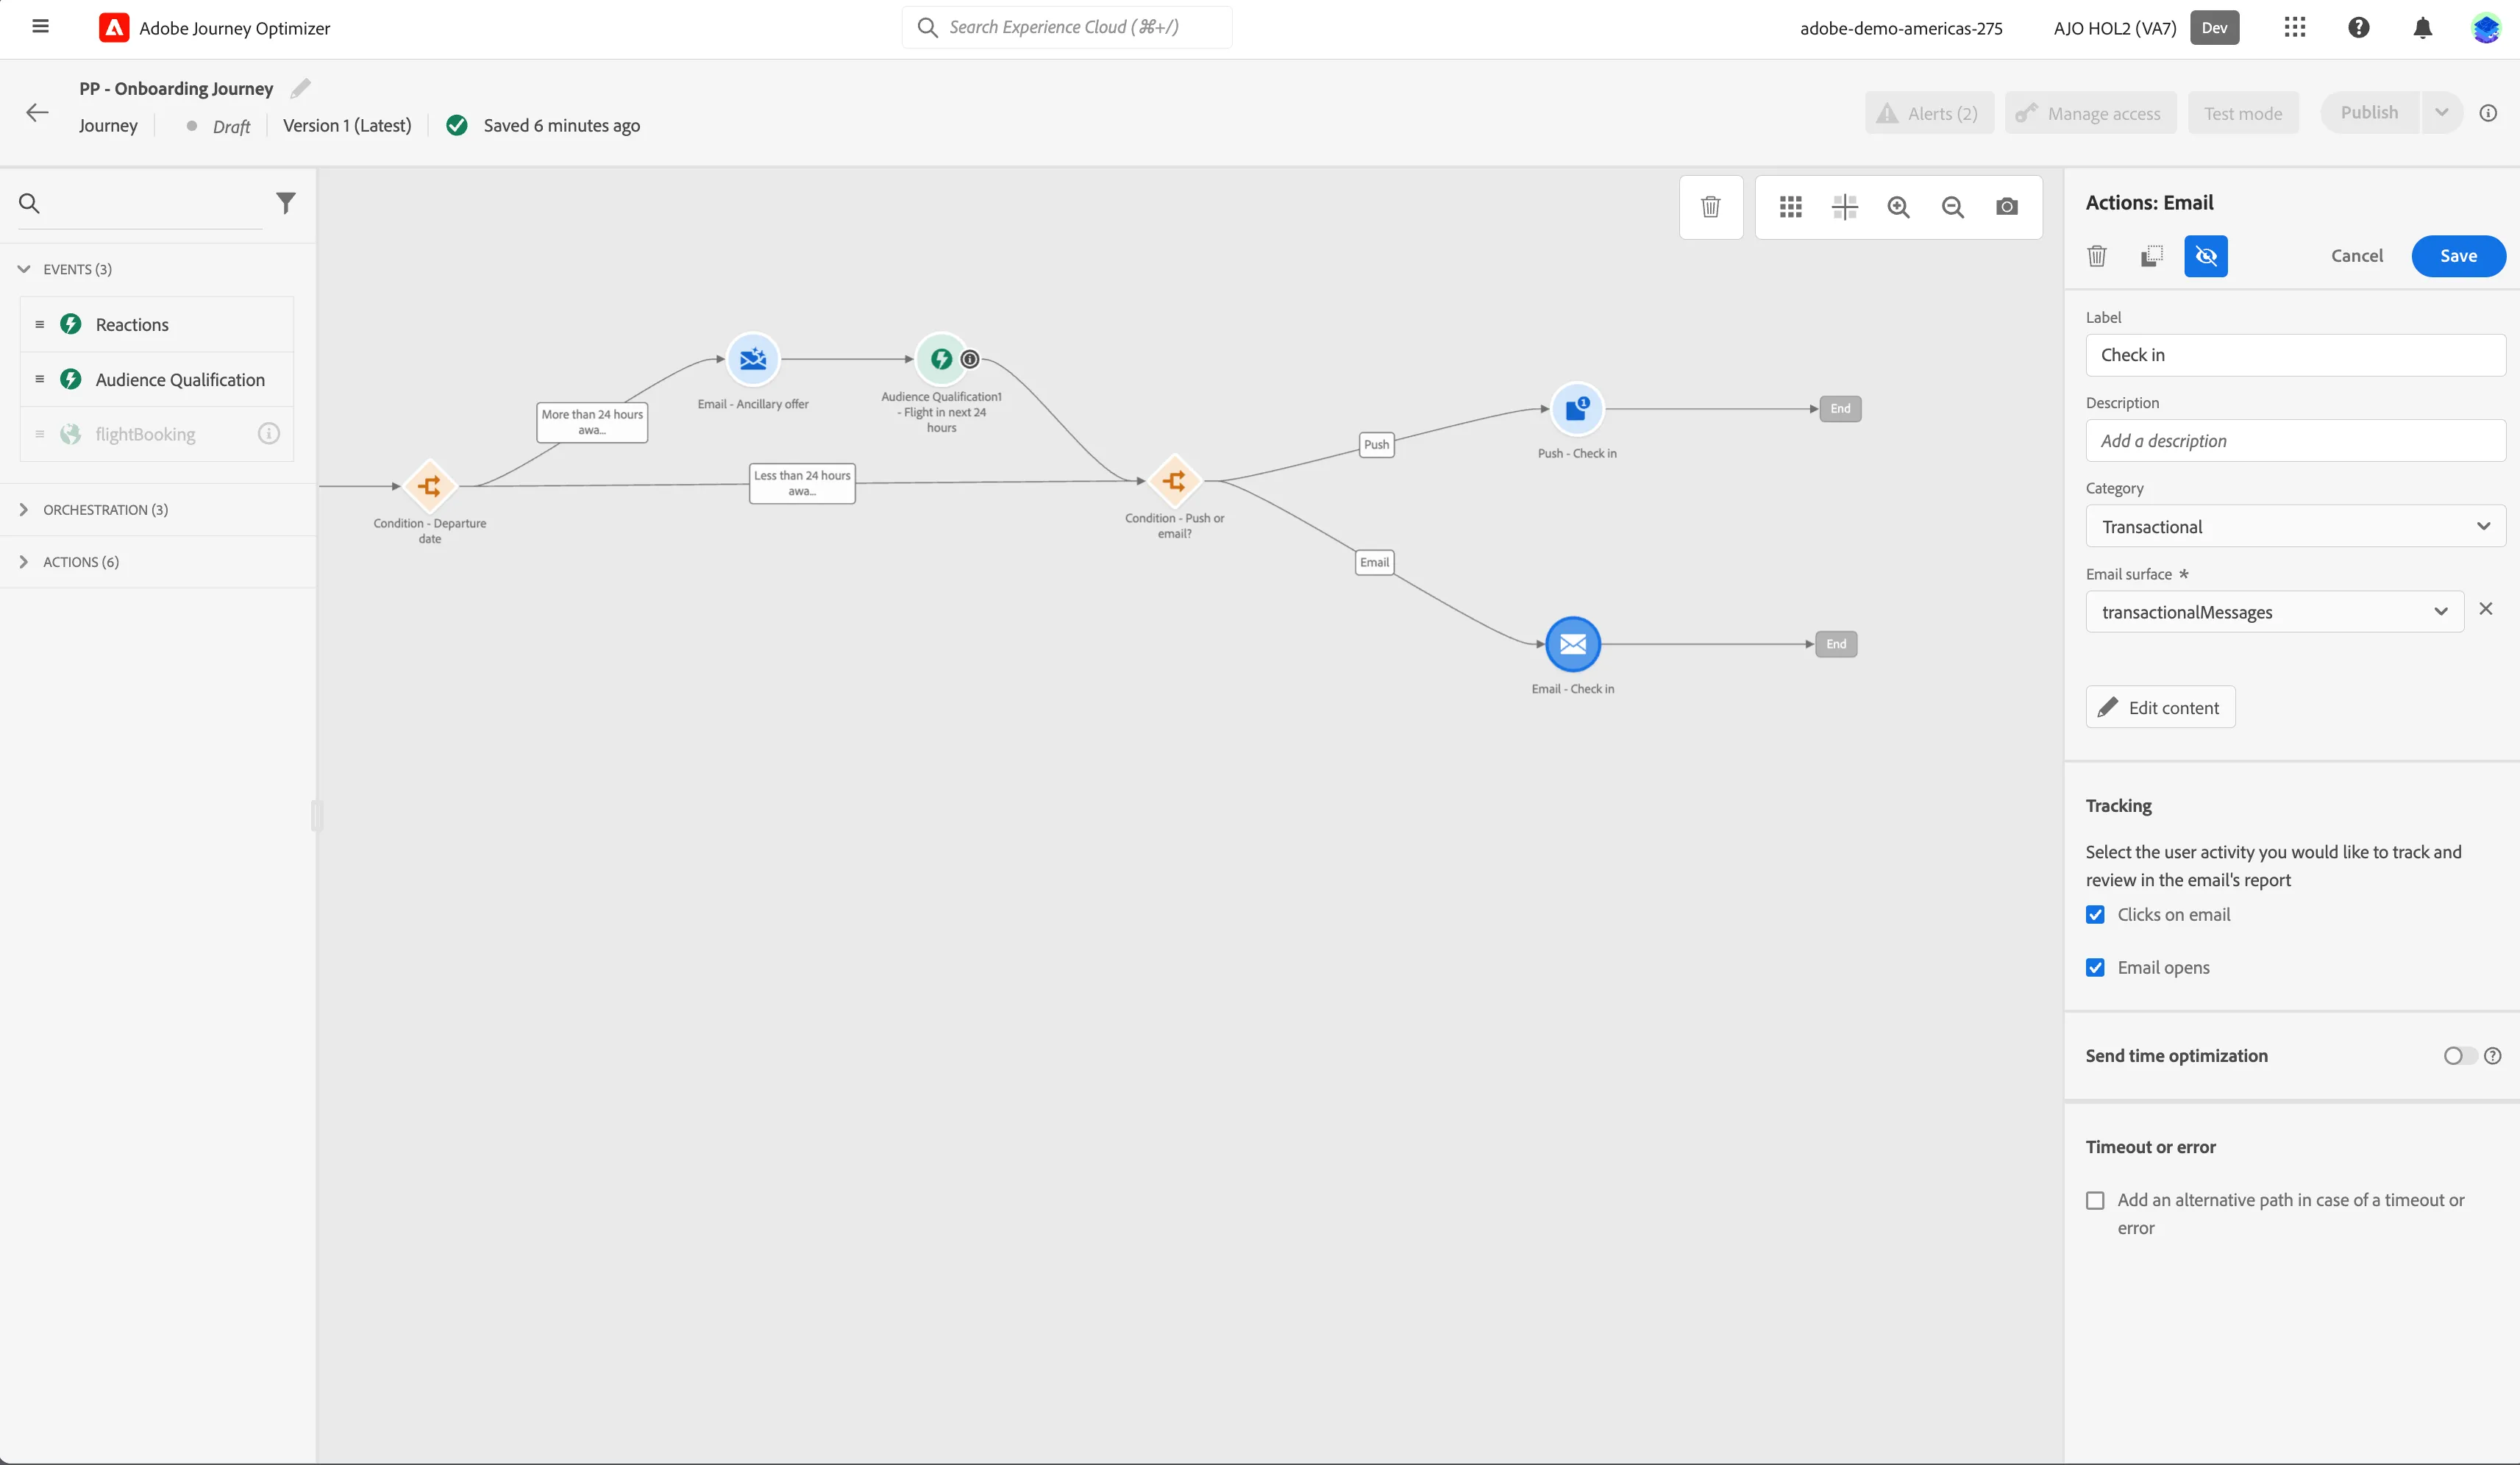Viewport: 2520px width, 1465px height.
Task: Click the End node after Push - Check in
Action: [x=1840, y=408]
